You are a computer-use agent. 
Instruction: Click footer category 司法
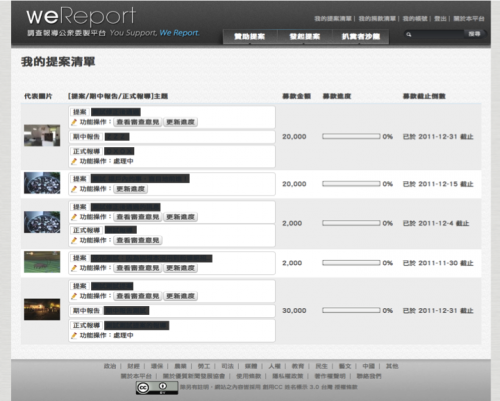click(x=227, y=366)
